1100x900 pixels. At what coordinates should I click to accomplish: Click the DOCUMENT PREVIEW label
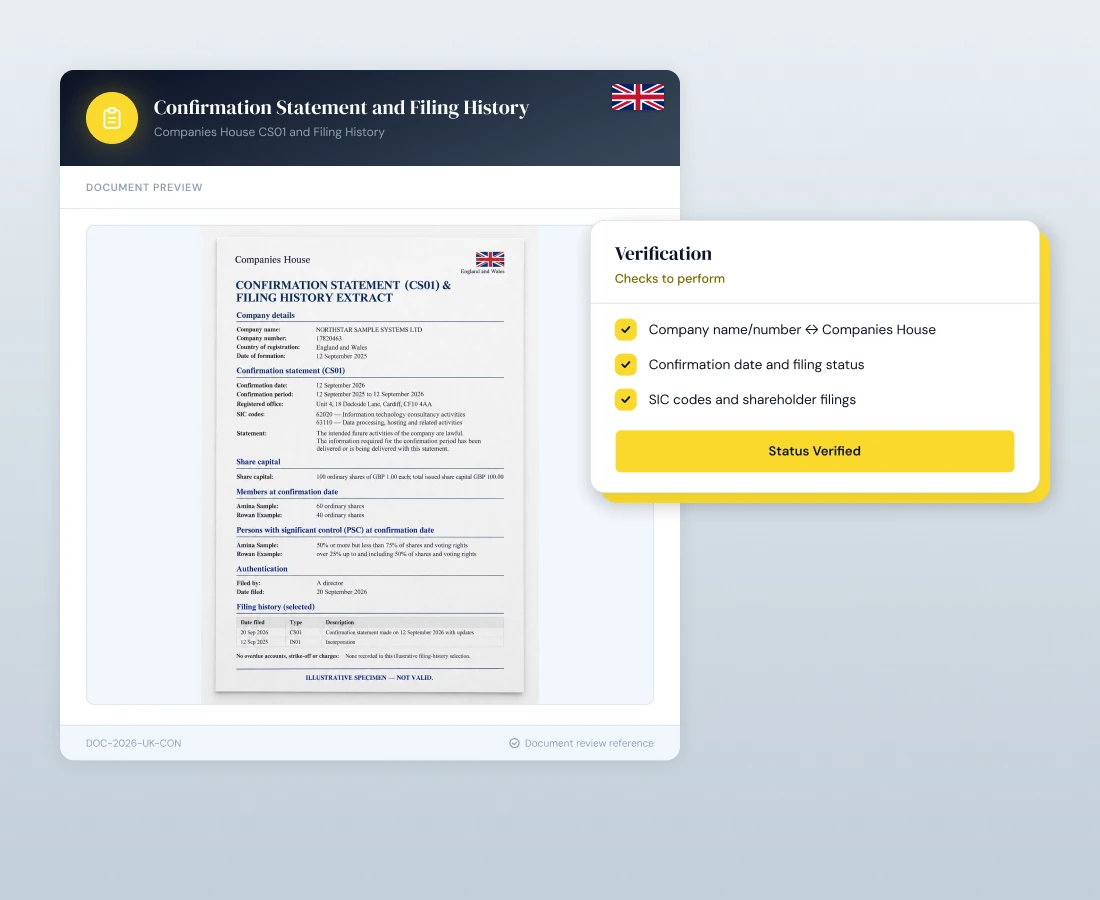click(144, 187)
